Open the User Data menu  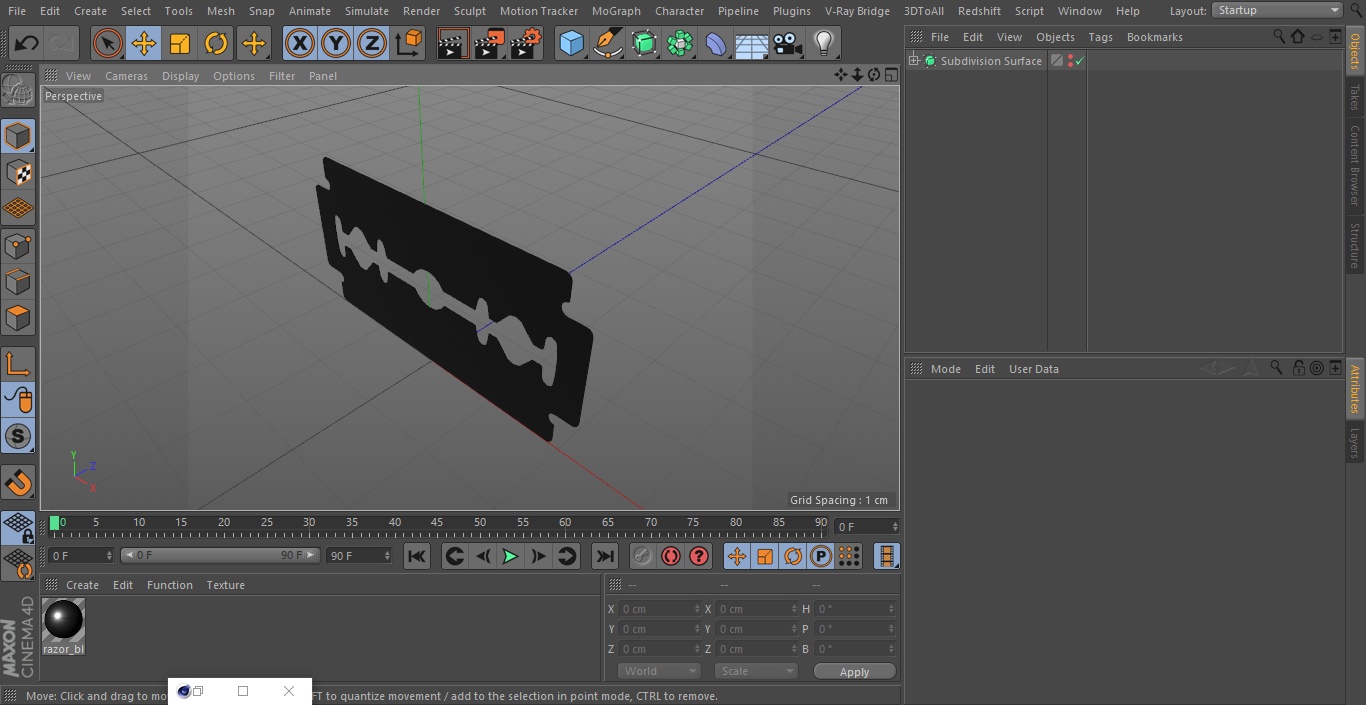1033,369
